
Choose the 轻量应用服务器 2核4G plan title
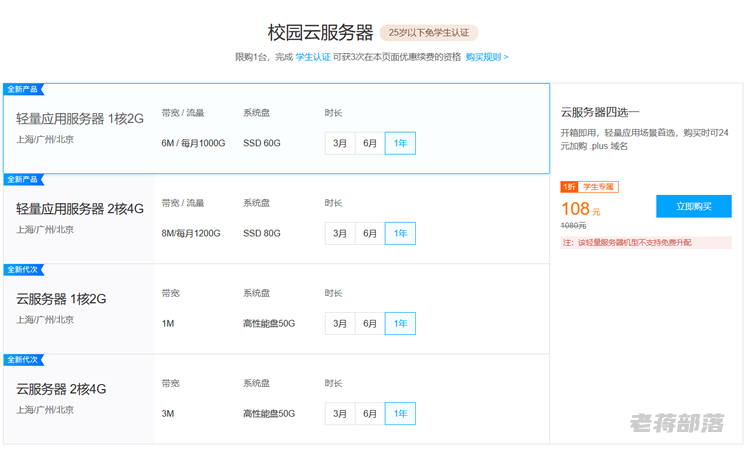pyautogui.click(x=80, y=209)
